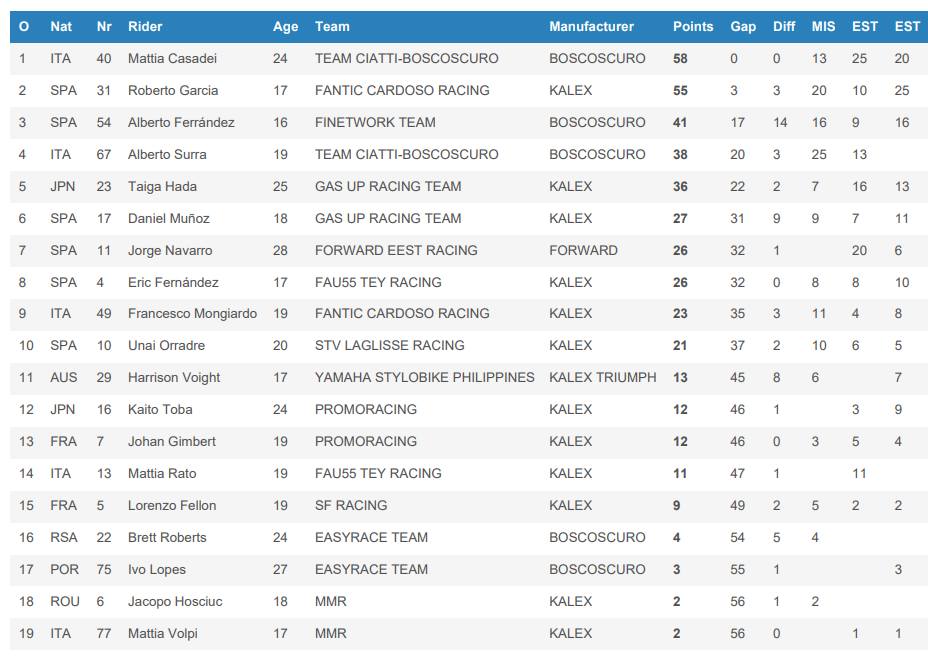928x657 pixels.
Task: Click Harrison Voight's points value 13
Action: [680, 378]
